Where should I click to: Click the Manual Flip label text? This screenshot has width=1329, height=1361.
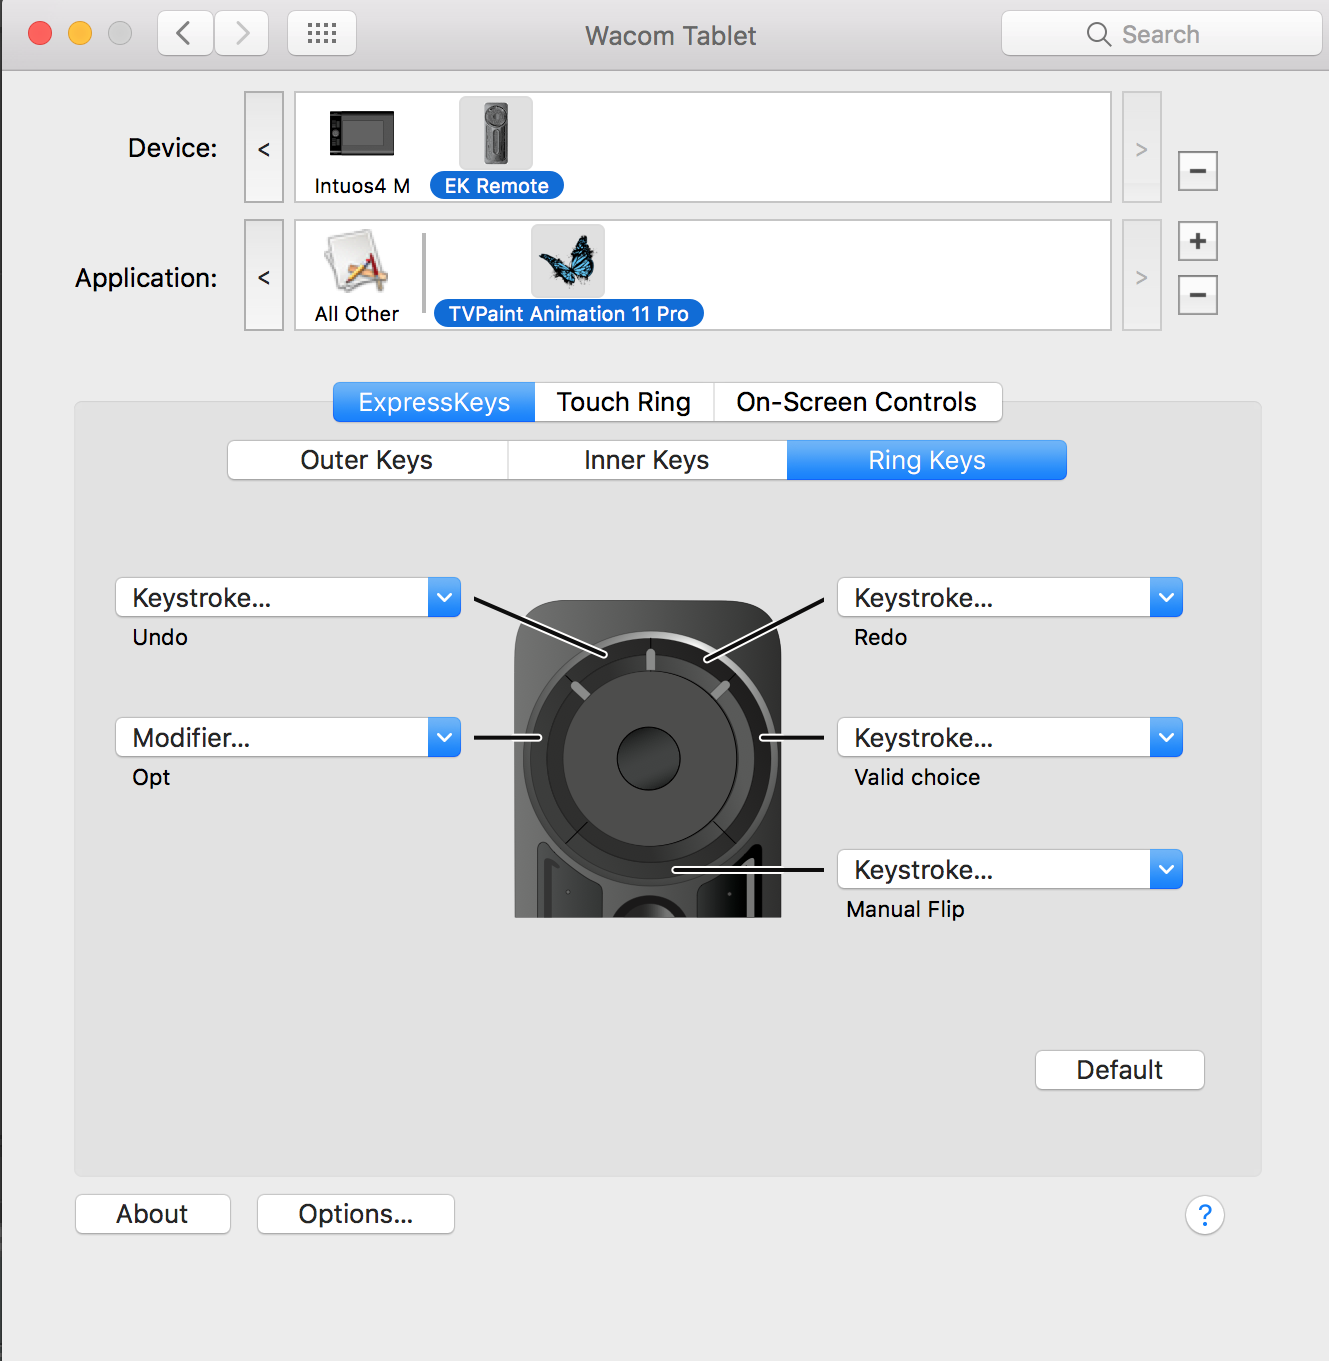[905, 909]
